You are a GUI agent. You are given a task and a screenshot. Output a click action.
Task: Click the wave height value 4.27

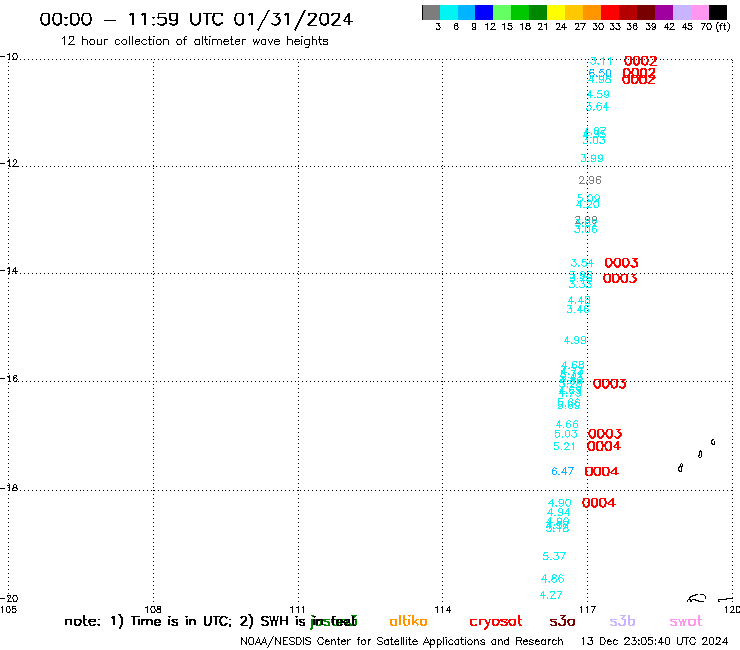click(x=551, y=595)
